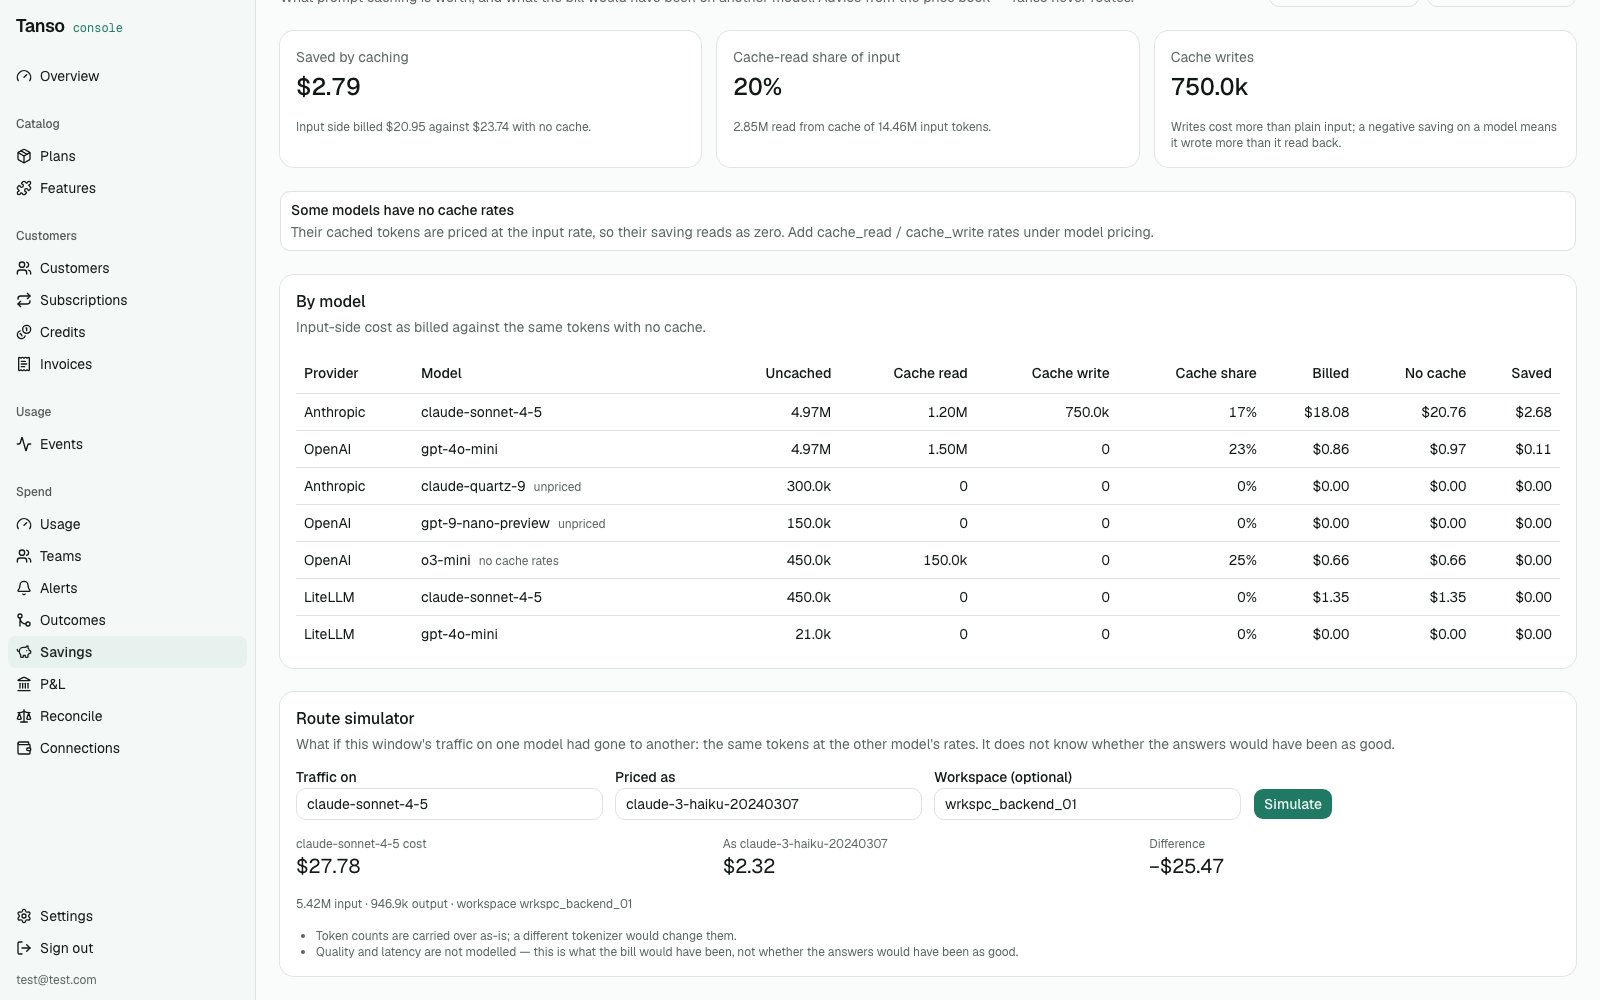
Task: Open the Overview page
Action: [127, 76]
